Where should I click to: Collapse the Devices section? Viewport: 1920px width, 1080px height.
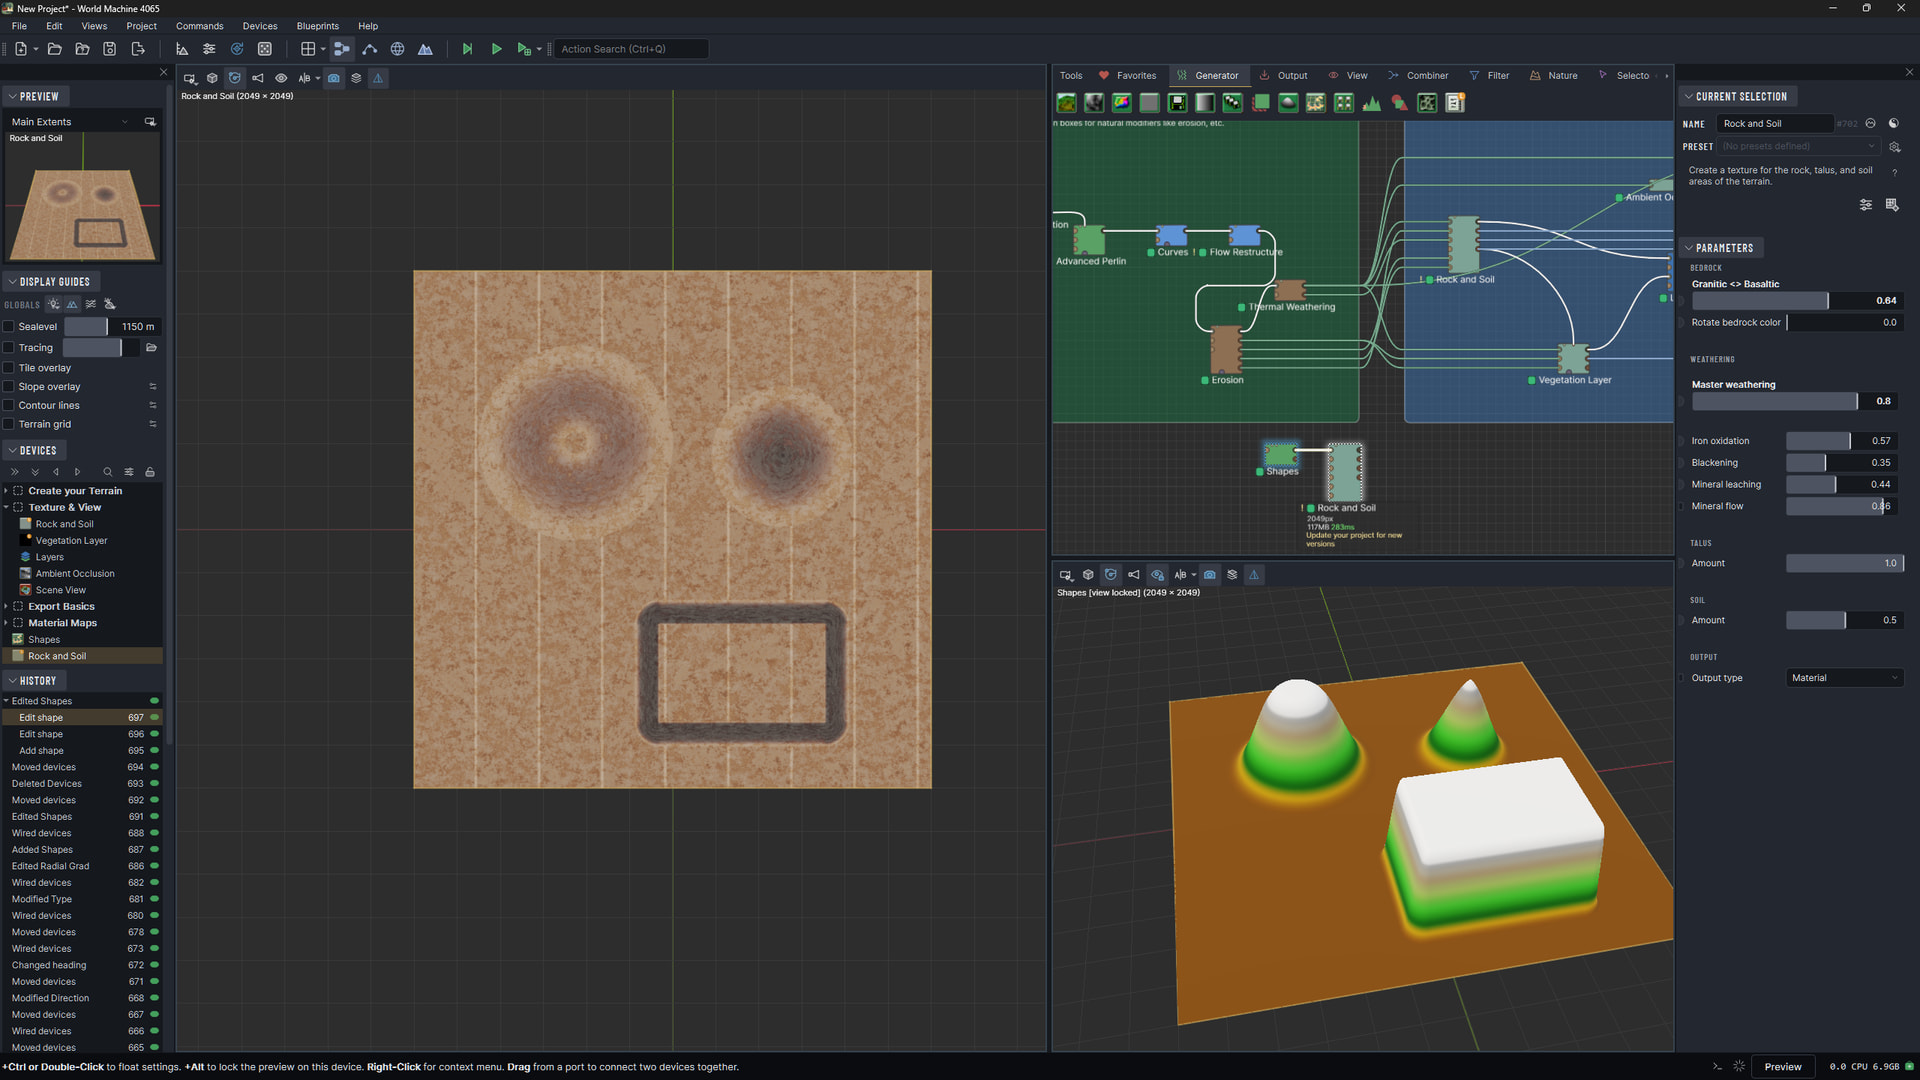(33, 451)
